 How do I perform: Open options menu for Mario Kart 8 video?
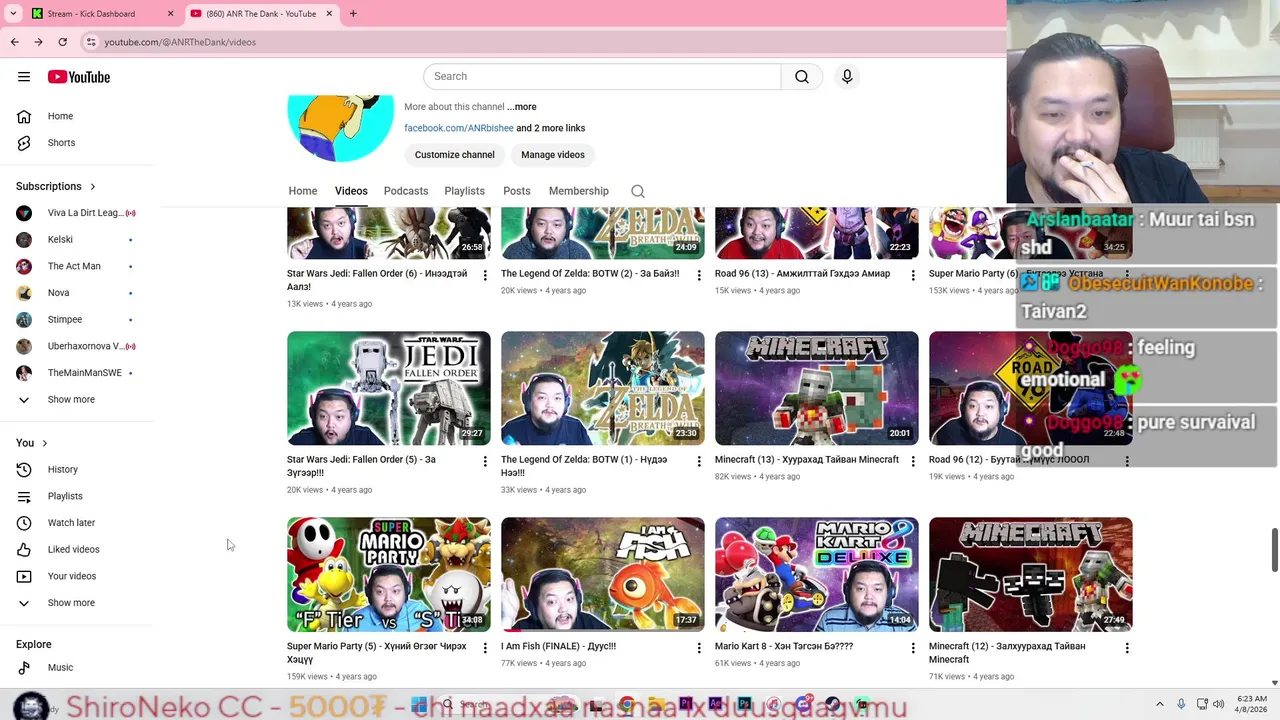point(913,648)
